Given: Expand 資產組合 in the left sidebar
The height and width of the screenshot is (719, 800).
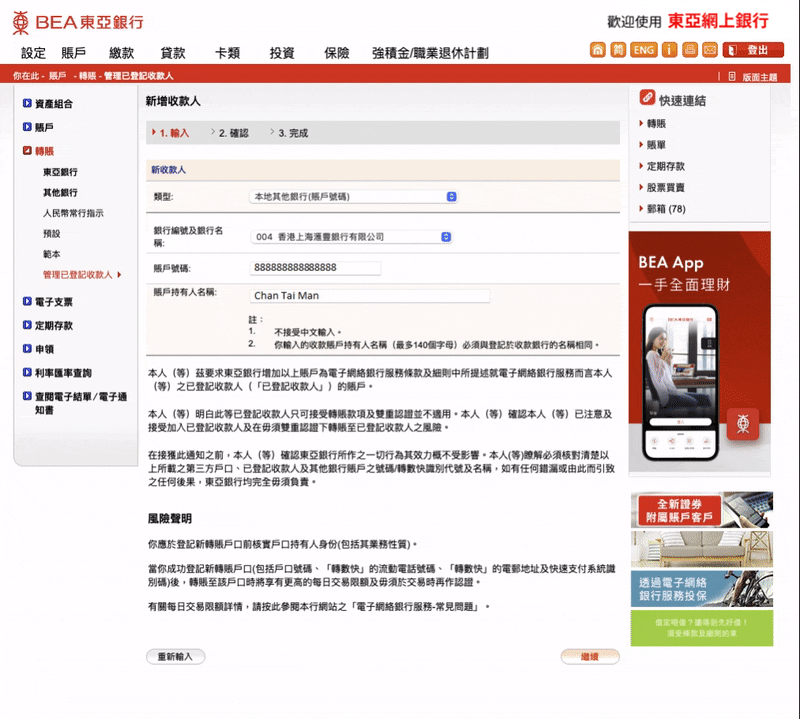Looking at the screenshot, I should click(x=48, y=104).
